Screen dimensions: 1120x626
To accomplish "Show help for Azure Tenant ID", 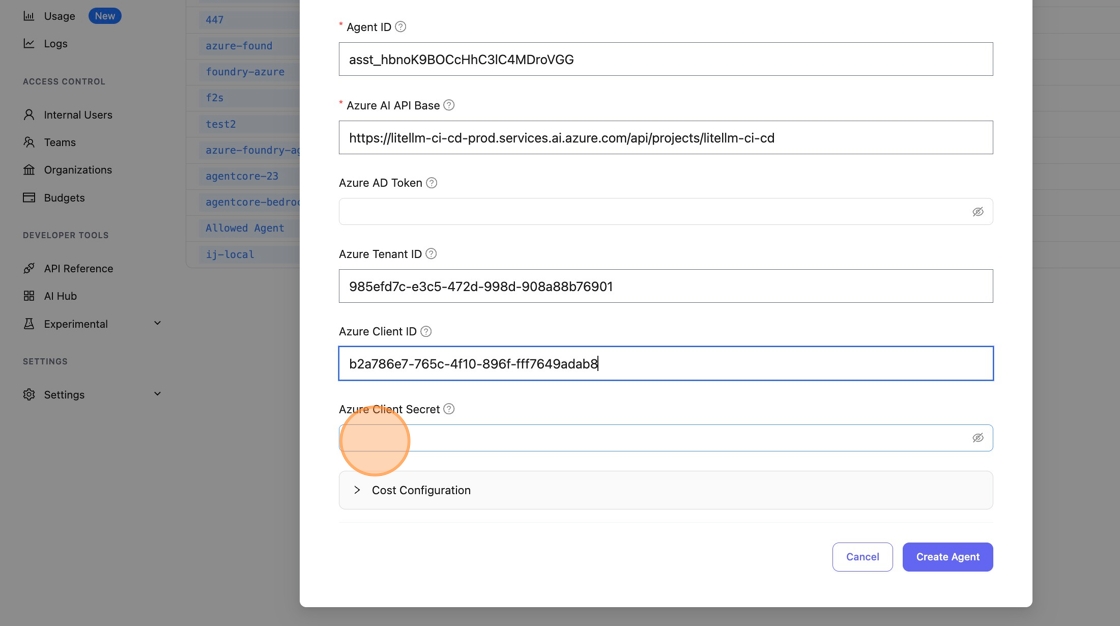I will click(x=431, y=254).
